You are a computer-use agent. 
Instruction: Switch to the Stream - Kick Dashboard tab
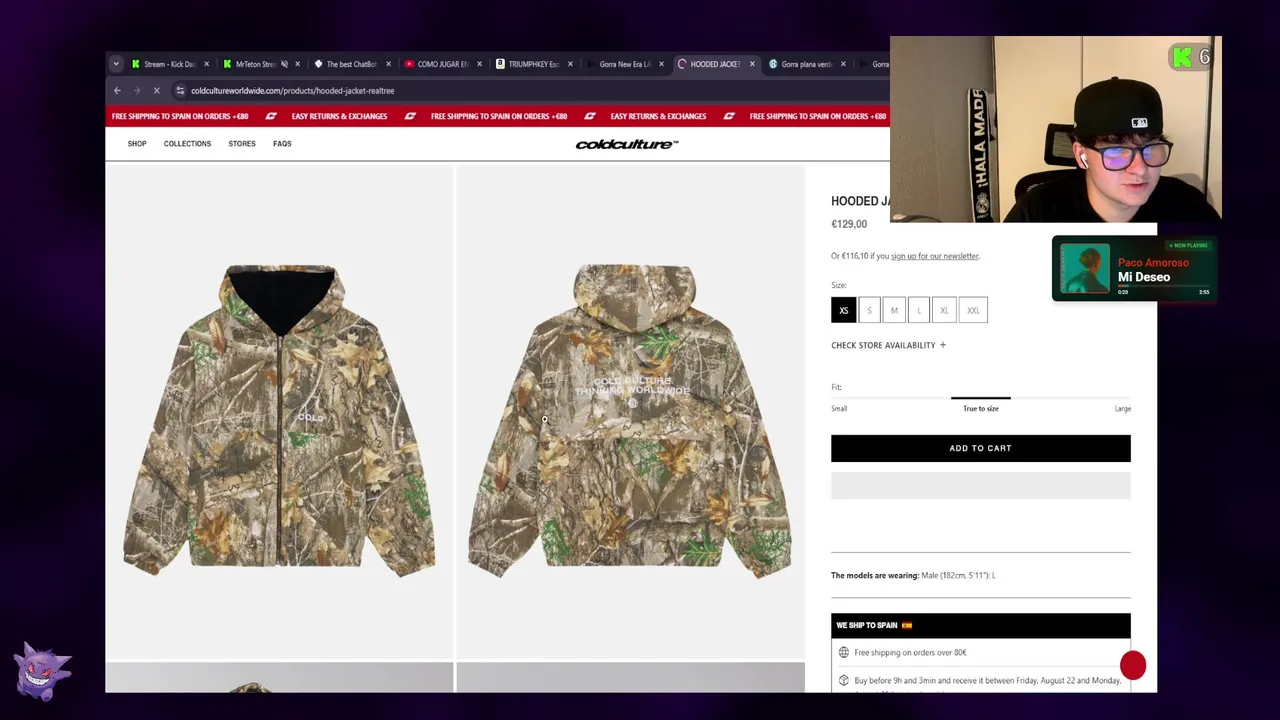pyautogui.click(x=165, y=64)
